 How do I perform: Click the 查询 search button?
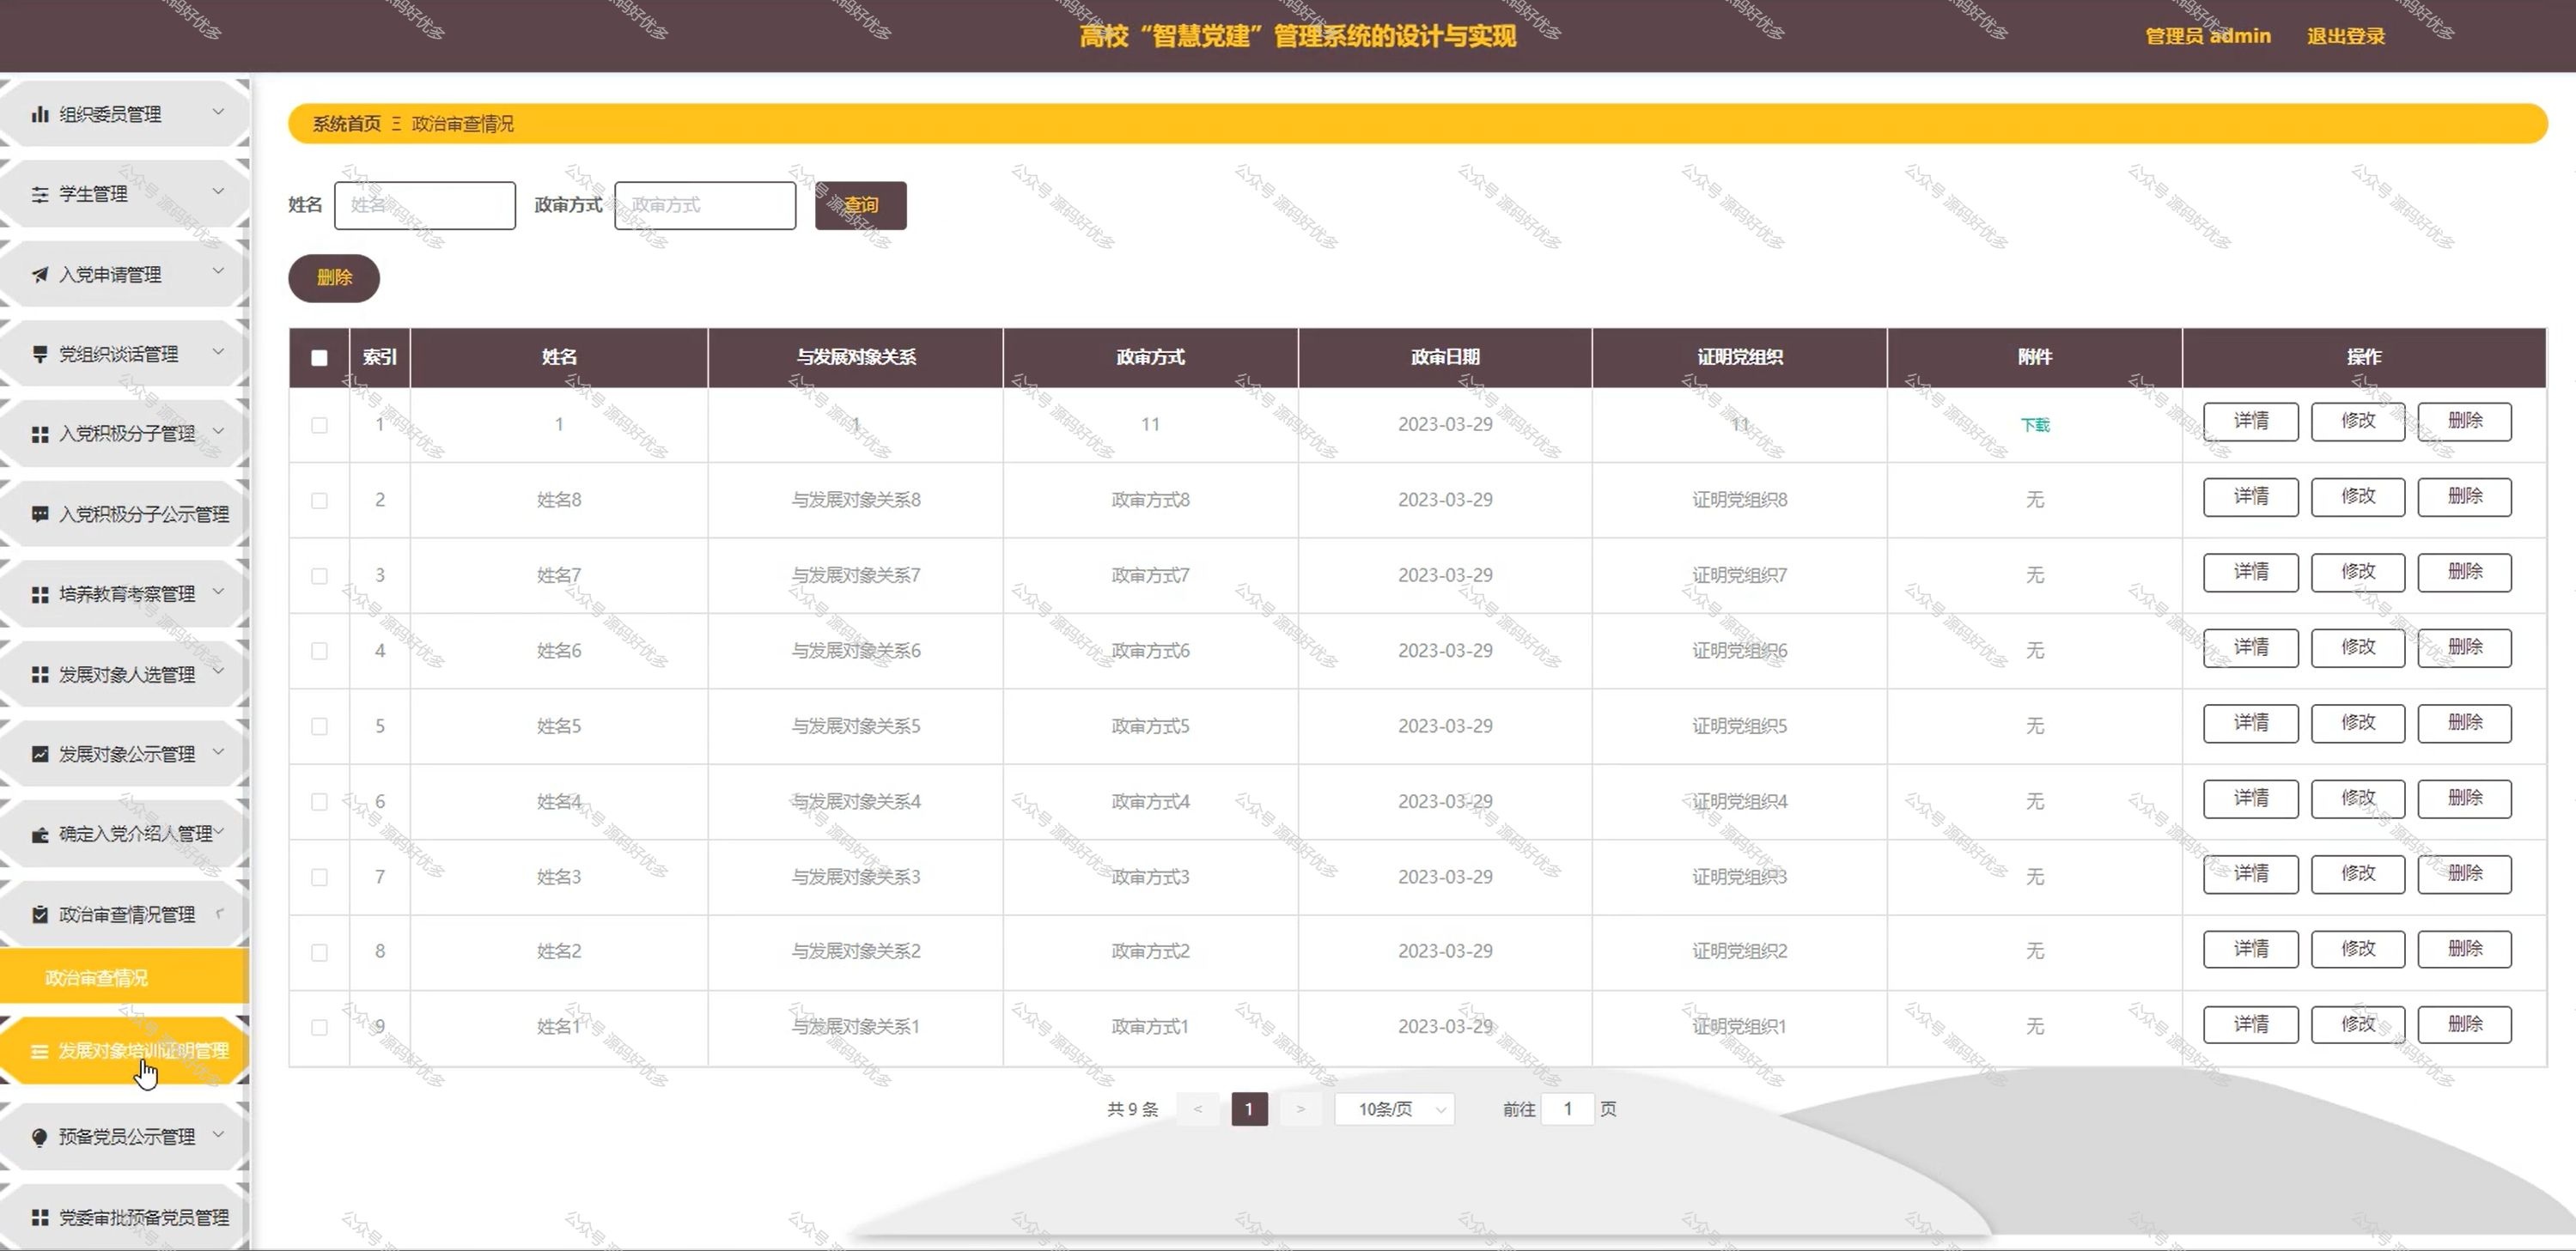coord(860,205)
